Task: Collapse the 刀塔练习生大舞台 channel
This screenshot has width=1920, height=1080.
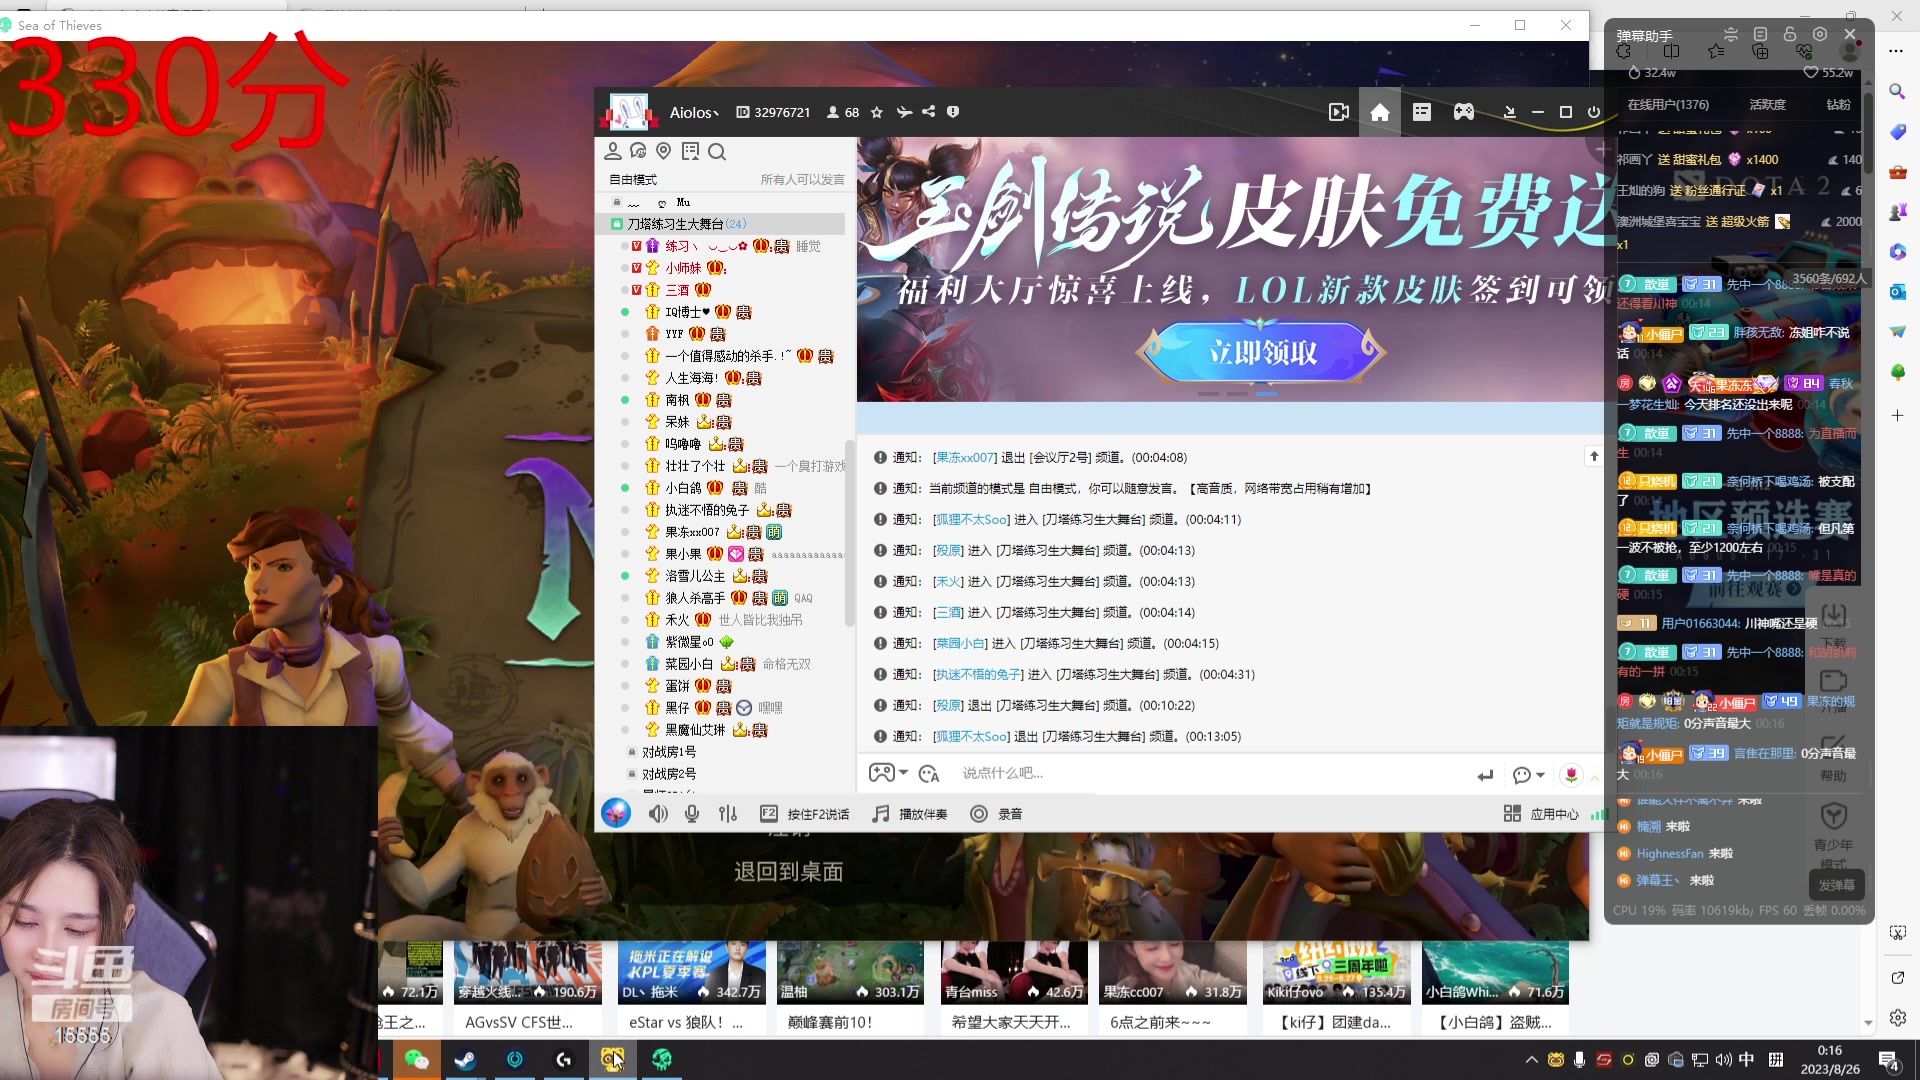Action: [x=617, y=224]
